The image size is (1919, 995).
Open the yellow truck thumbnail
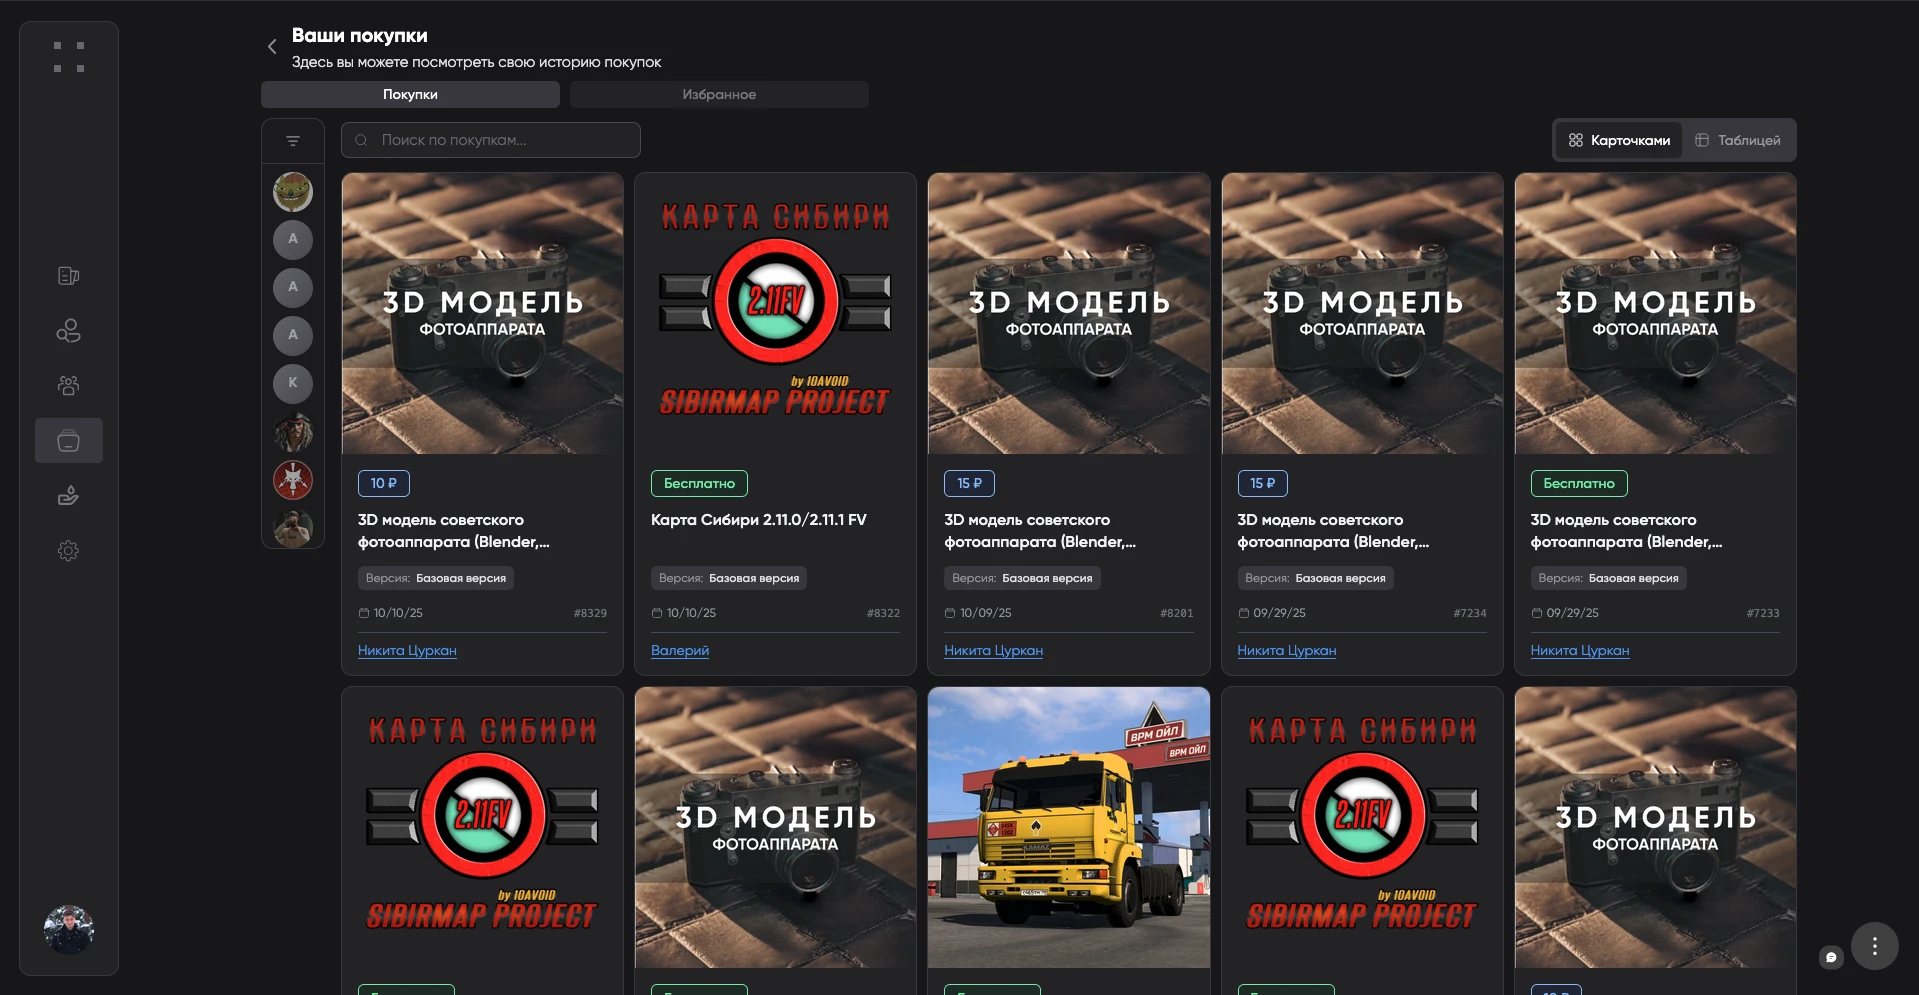click(x=1069, y=827)
